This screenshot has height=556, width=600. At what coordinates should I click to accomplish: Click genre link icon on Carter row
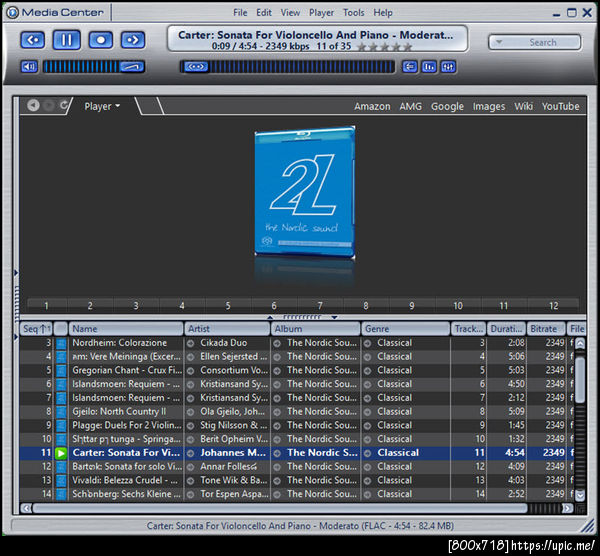367,453
